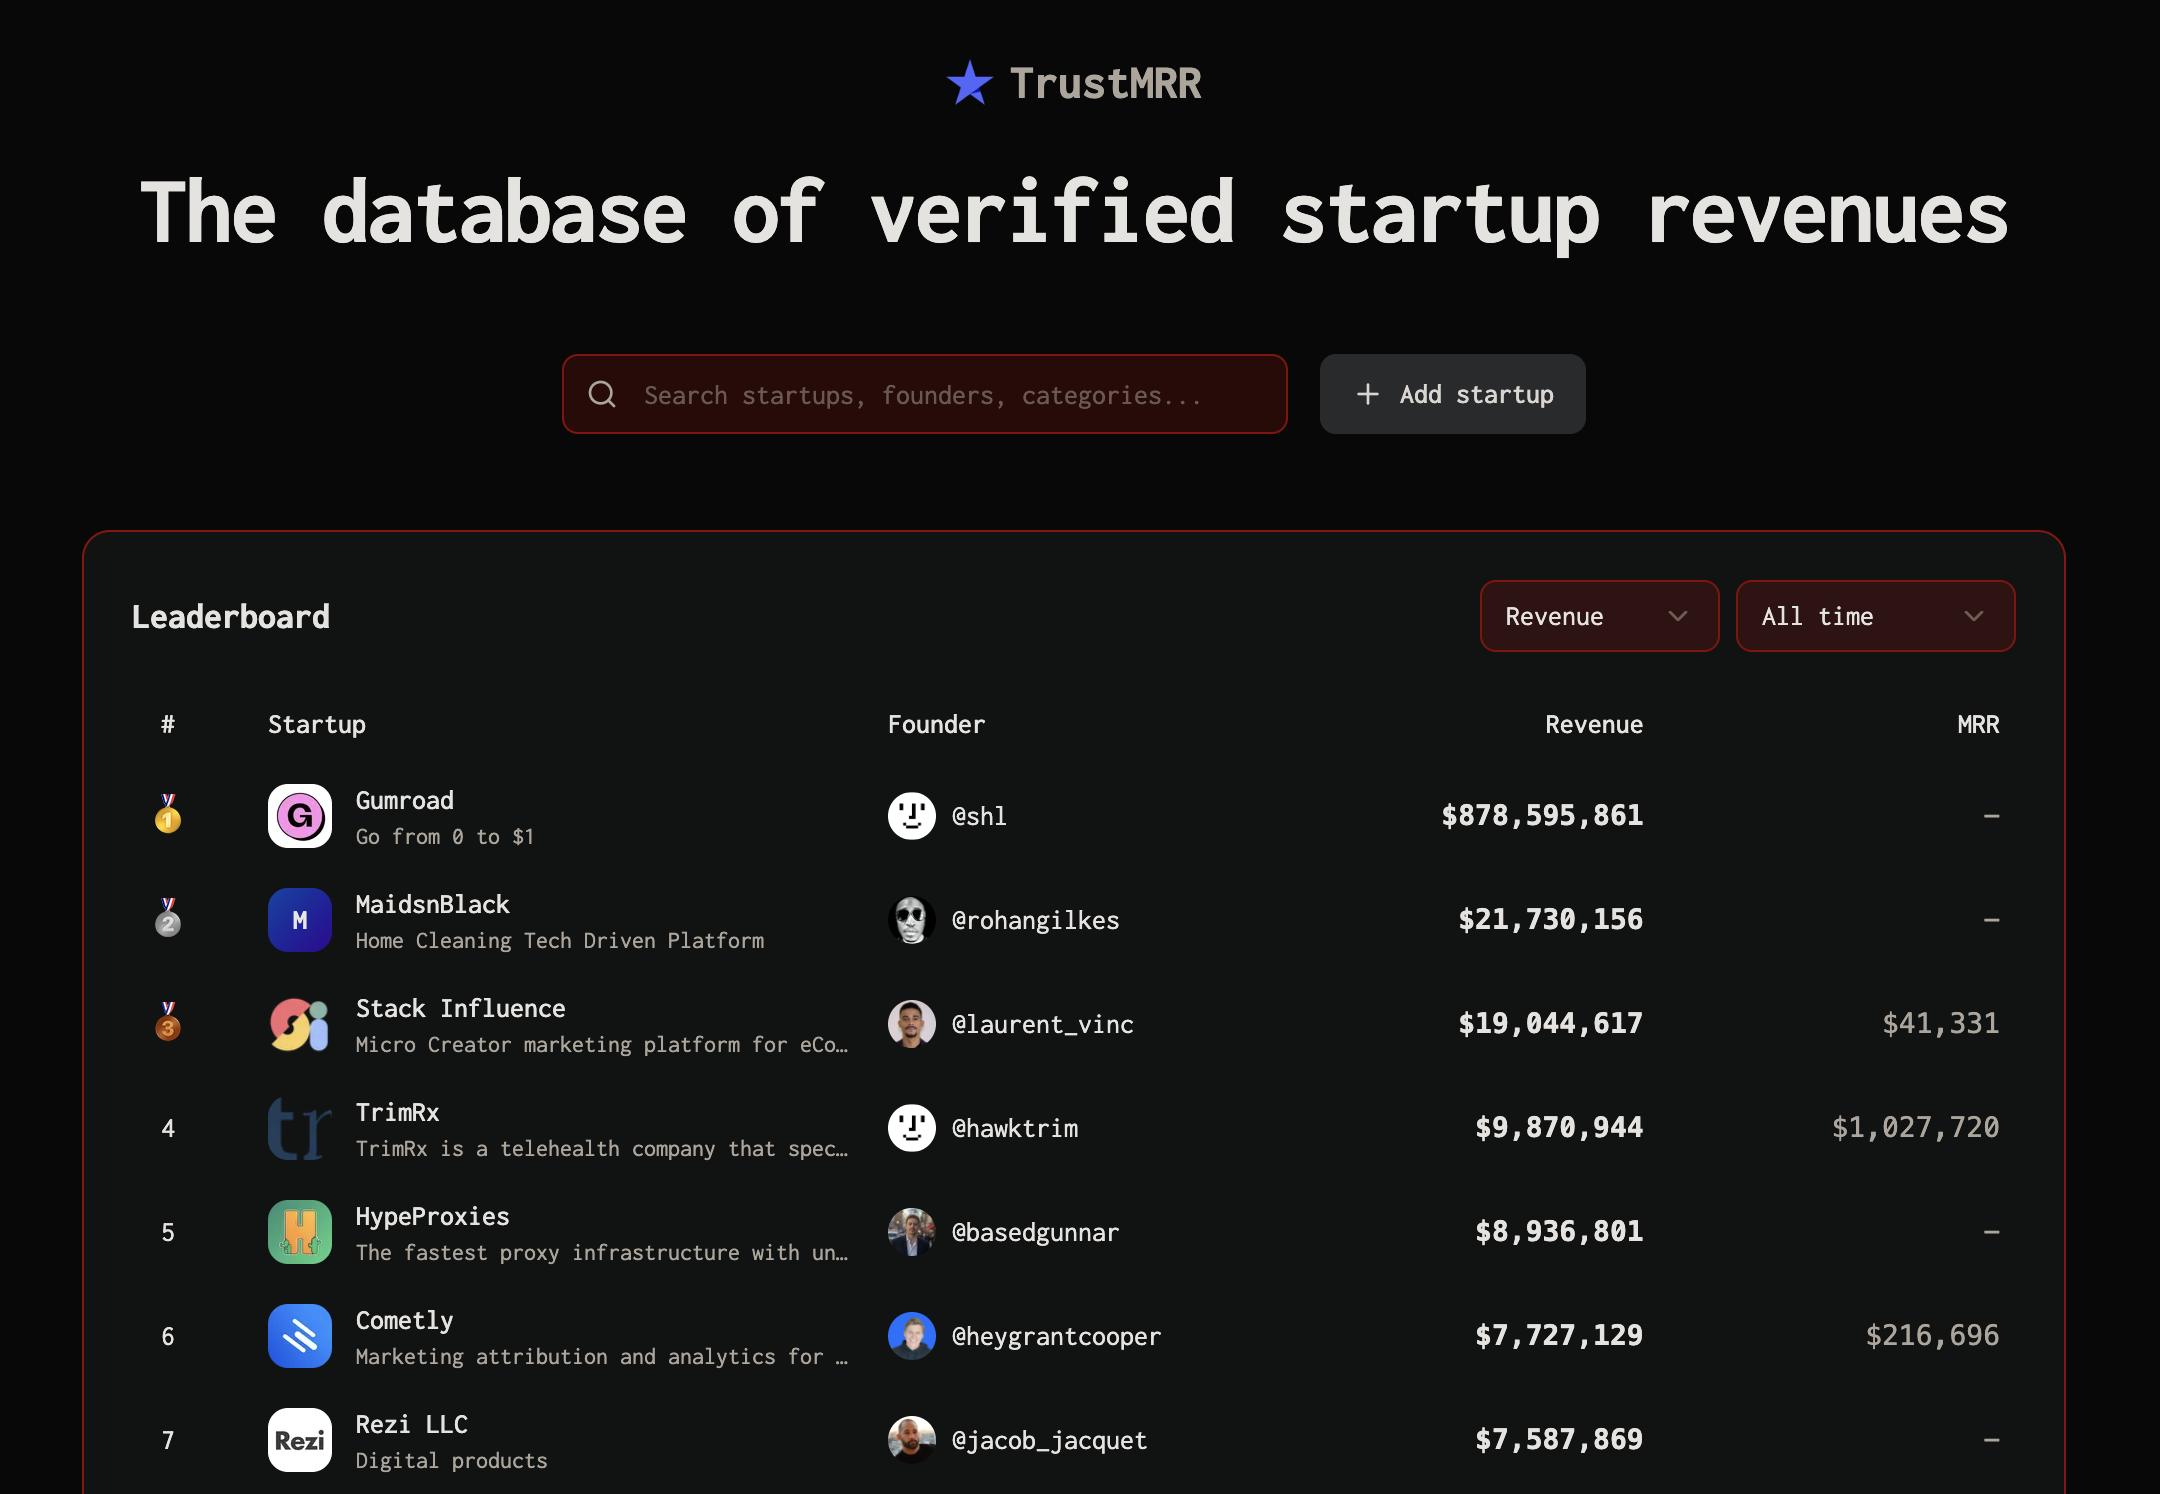Click the Cometly blue logo icon
This screenshot has width=2160, height=1494.
[299, 1336]
